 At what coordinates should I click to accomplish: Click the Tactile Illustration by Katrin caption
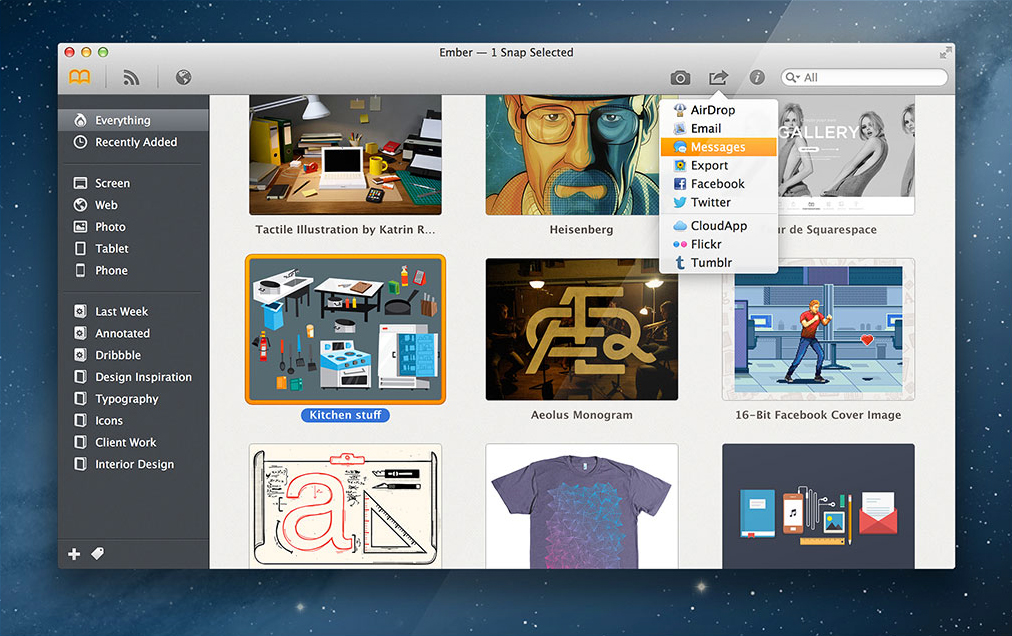pos(345,230)
